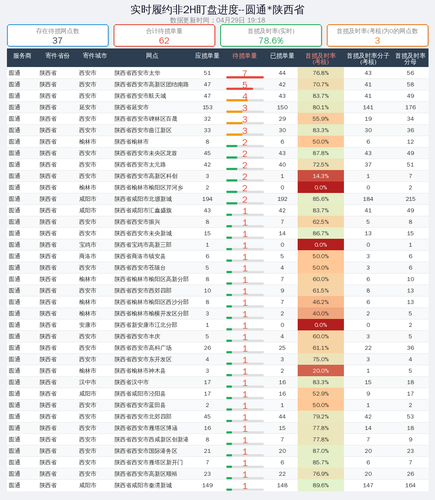
Task: Click network cell 陕西省西安市曲江新区
Action: coord(143,130)
